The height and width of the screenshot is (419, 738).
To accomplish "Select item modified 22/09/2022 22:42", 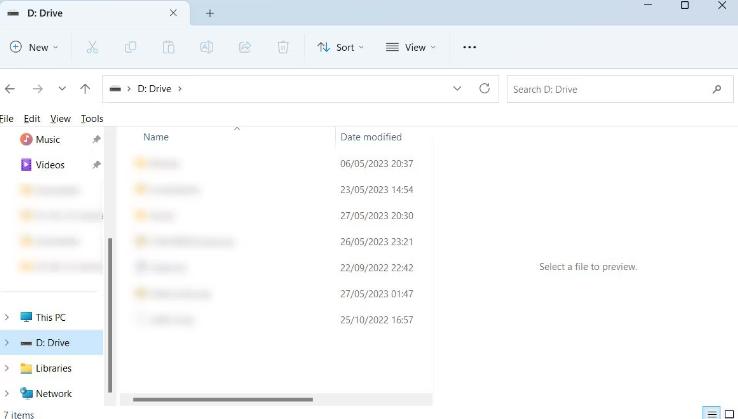I will 274,267.
